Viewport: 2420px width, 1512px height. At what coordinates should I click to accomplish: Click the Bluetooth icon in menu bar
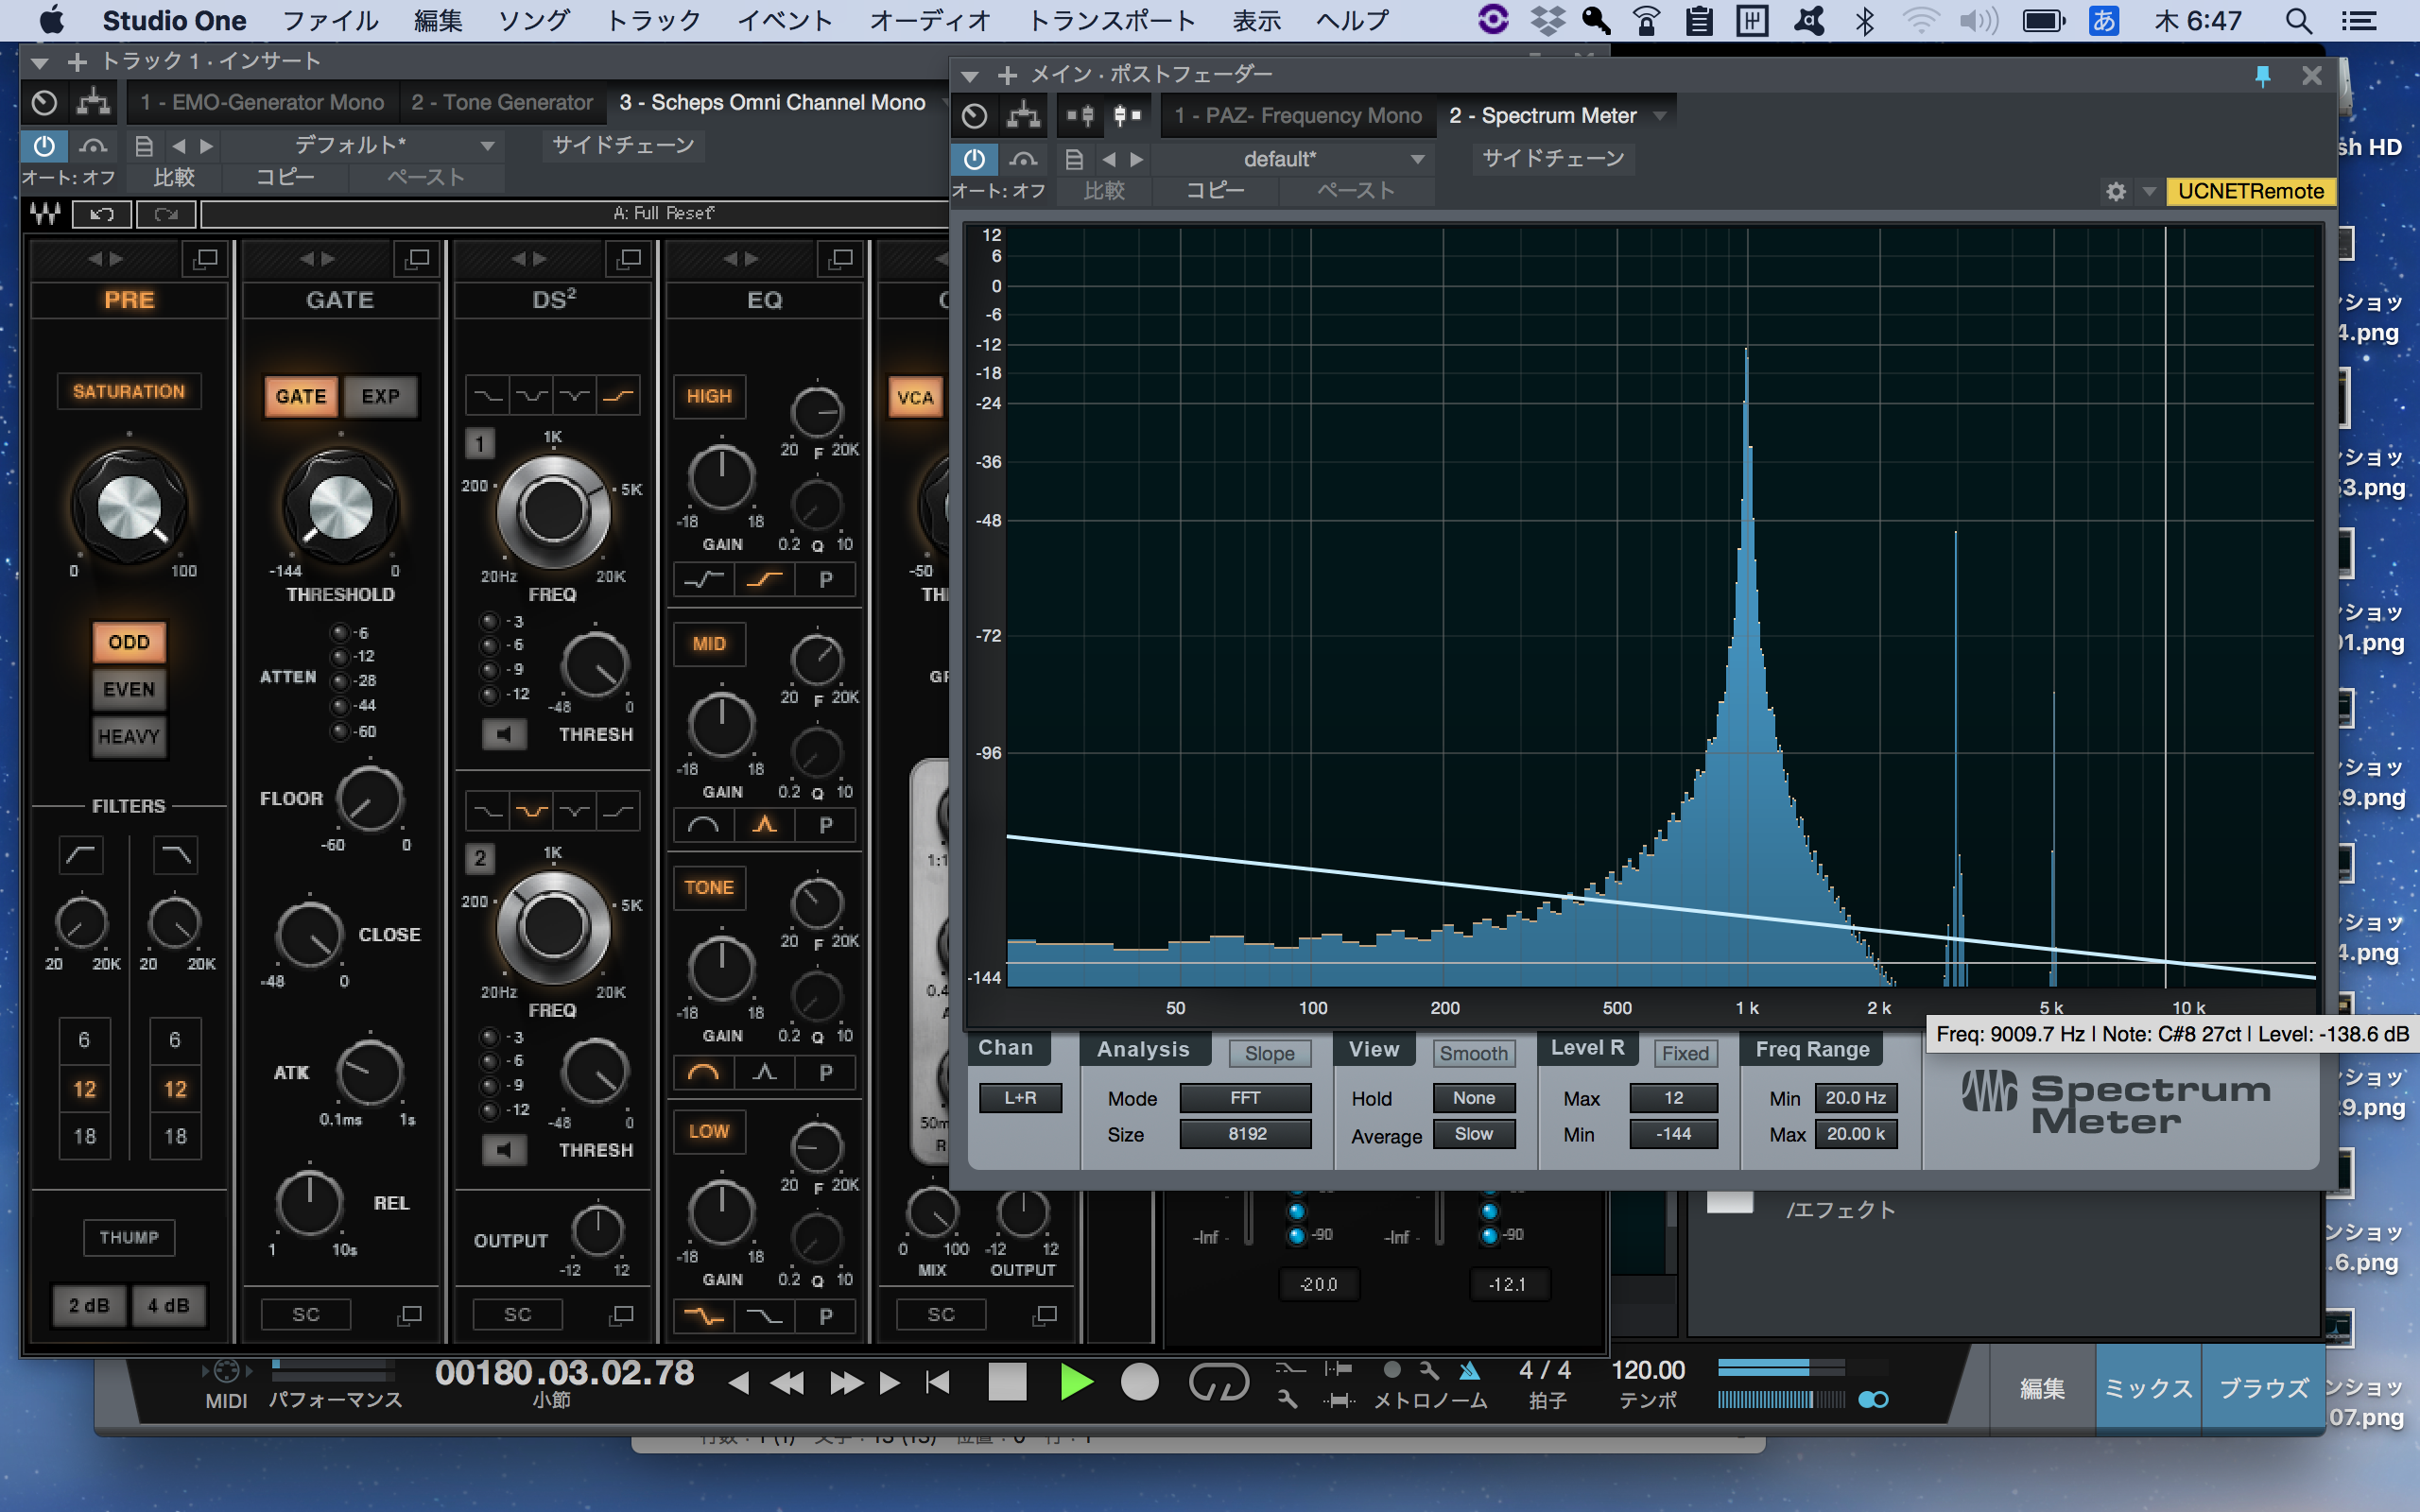[1864, 20]
